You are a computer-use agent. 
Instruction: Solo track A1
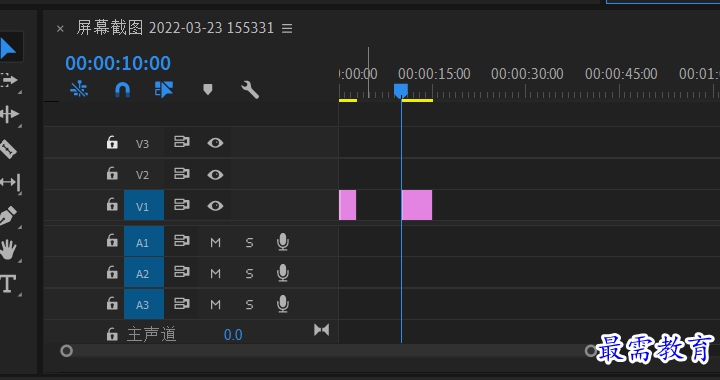249,242
